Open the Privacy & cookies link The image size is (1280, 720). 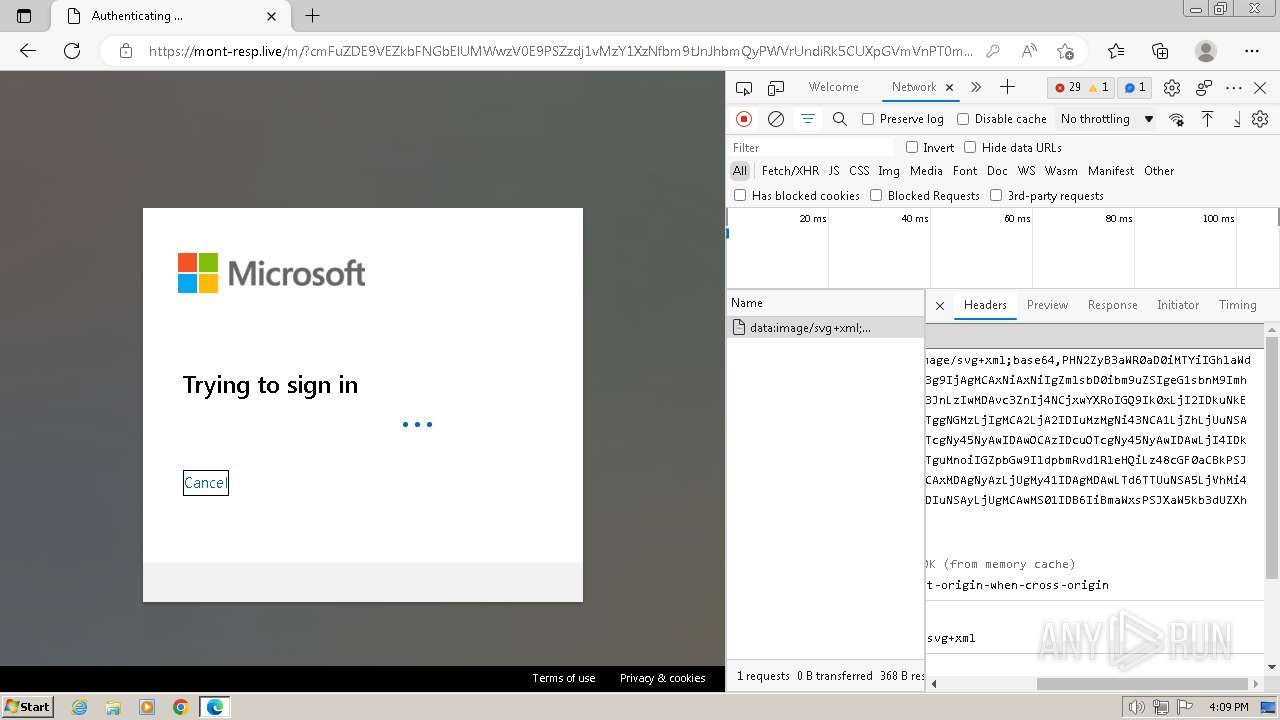[x=663, y=678]
